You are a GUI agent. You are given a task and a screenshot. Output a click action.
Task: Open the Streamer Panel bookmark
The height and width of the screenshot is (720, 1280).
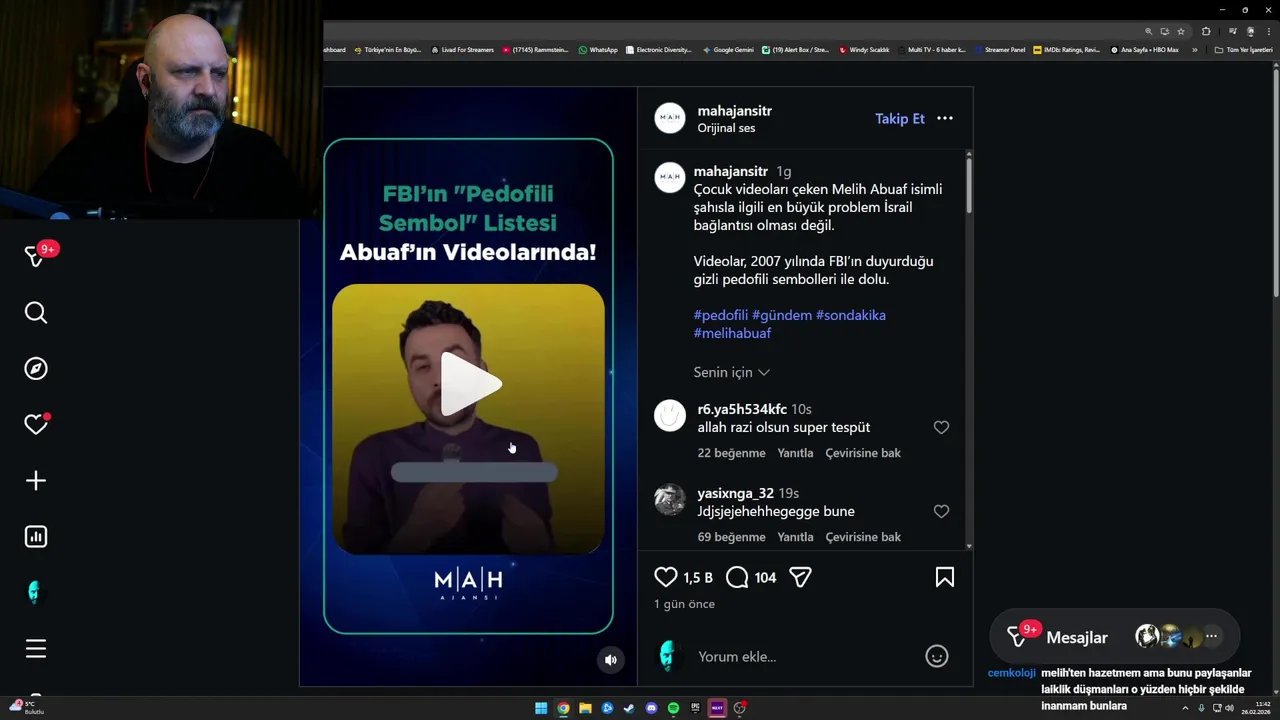999,50
